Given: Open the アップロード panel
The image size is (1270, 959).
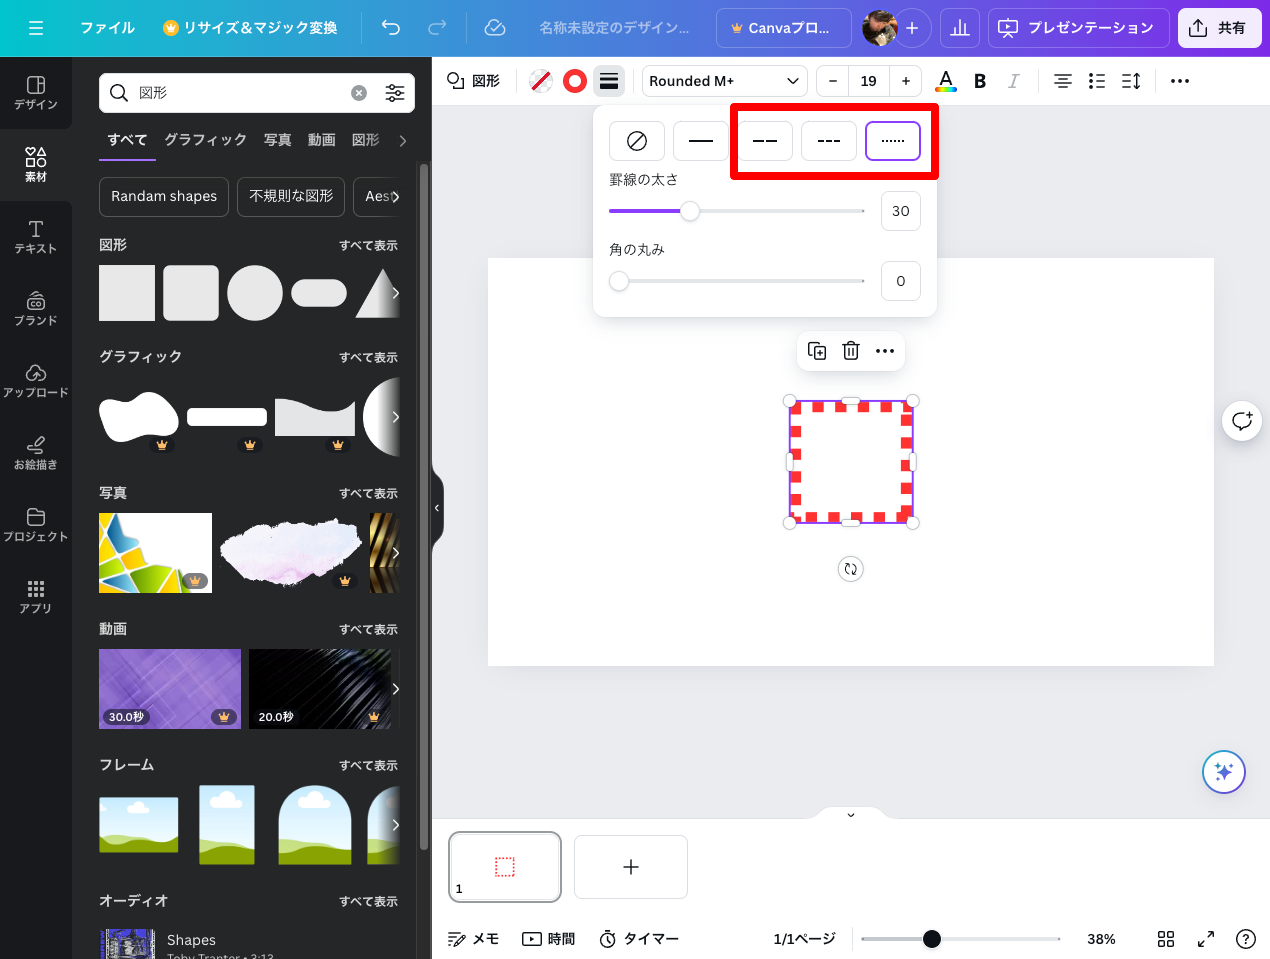Looking at the screenshot, I should [36, 380].
